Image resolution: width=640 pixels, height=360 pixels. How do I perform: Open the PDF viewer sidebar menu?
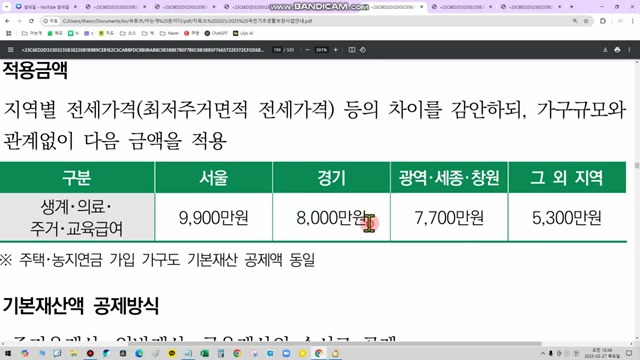[11, 50]
